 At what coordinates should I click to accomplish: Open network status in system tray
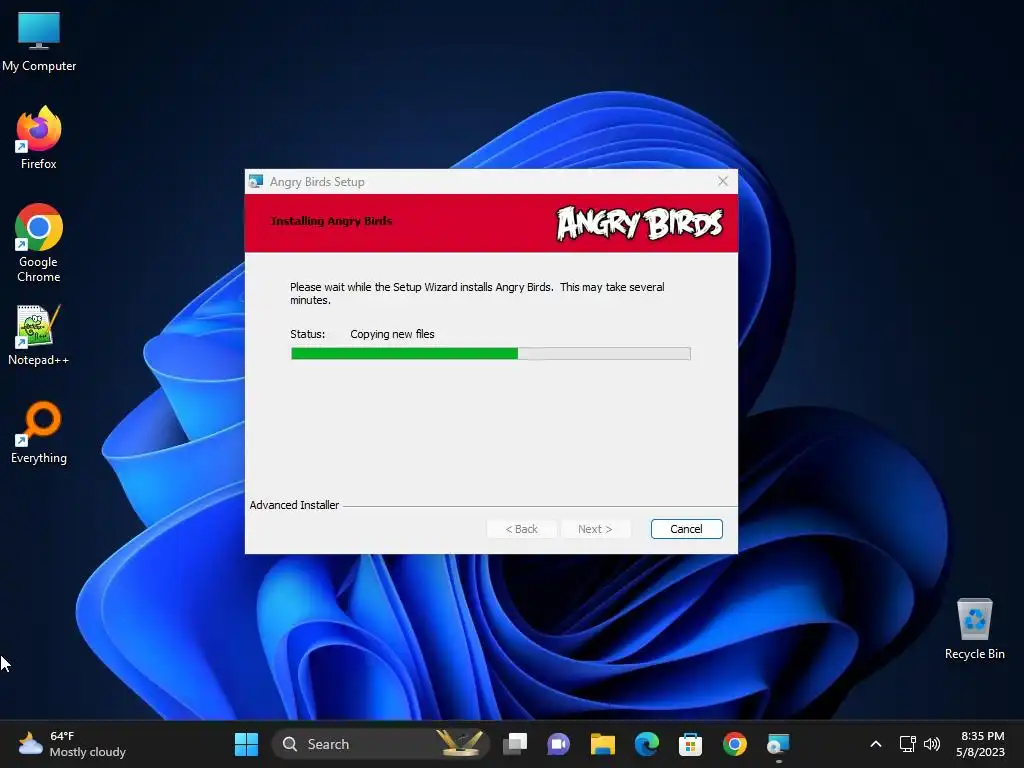[x=907, y=744]
